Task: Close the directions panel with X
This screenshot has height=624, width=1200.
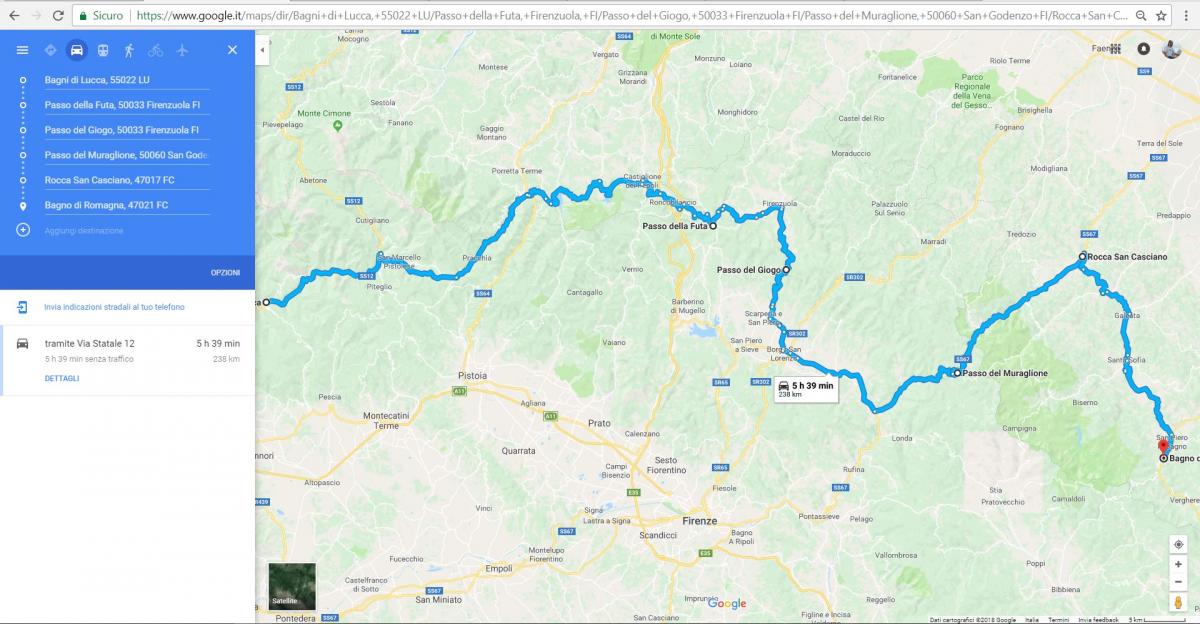Action: pos(232,50)
